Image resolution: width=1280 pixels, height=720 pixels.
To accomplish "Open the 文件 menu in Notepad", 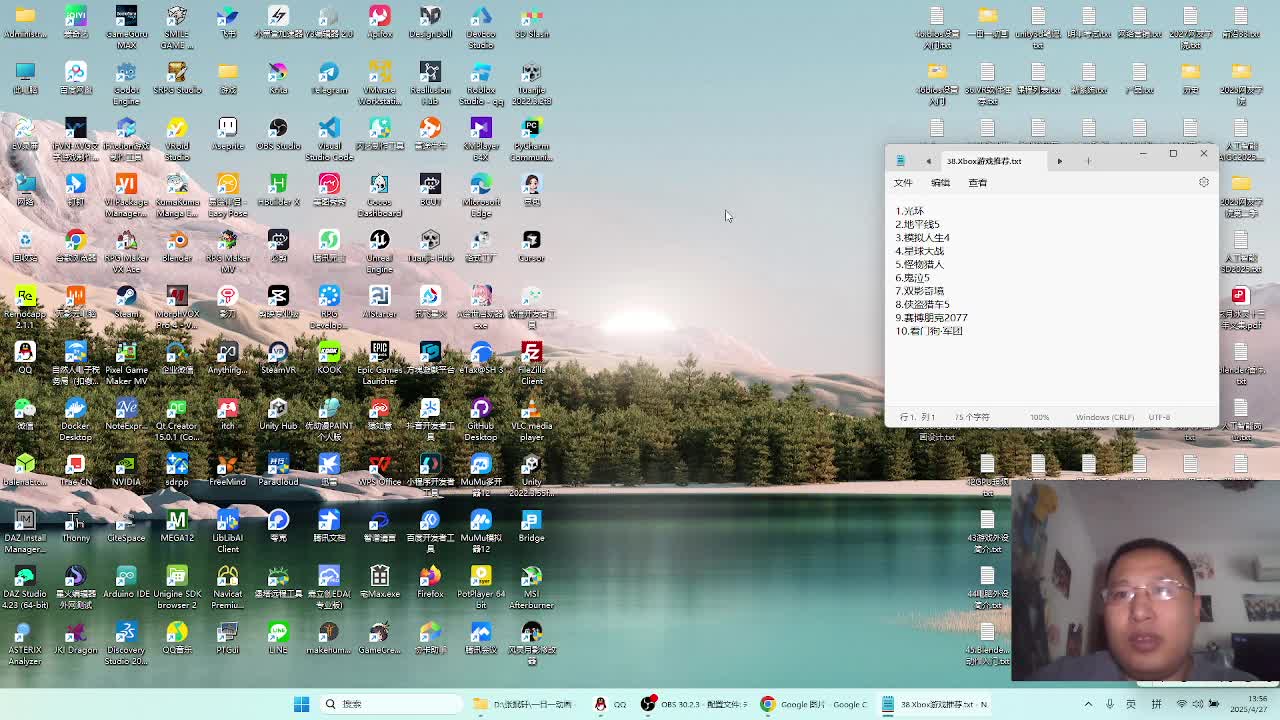I will (x=903, y=183).
